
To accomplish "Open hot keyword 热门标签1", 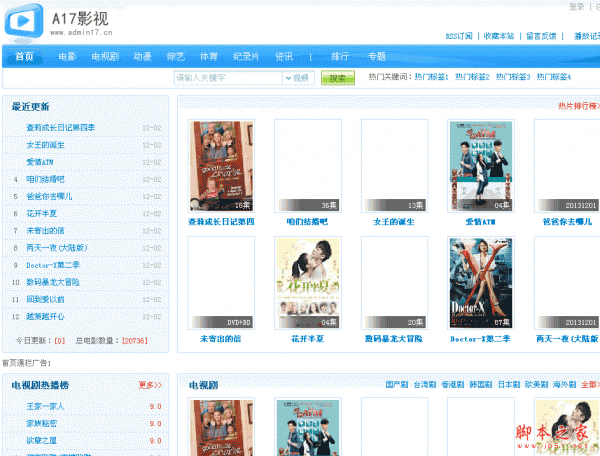I will click(x=431, y=77).
